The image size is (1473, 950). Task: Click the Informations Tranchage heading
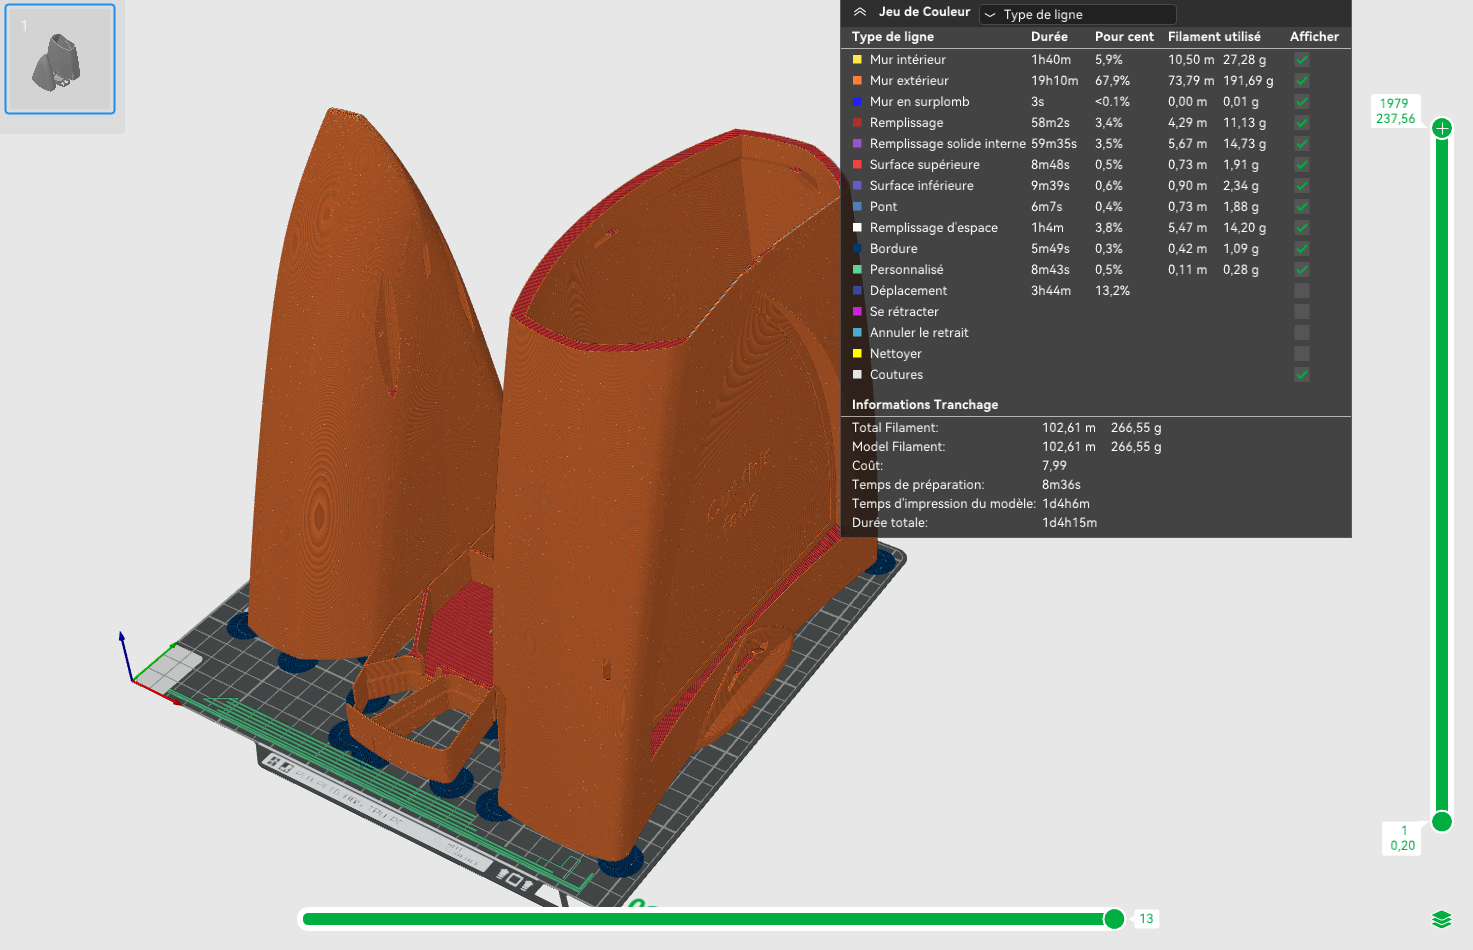(925, 405)
